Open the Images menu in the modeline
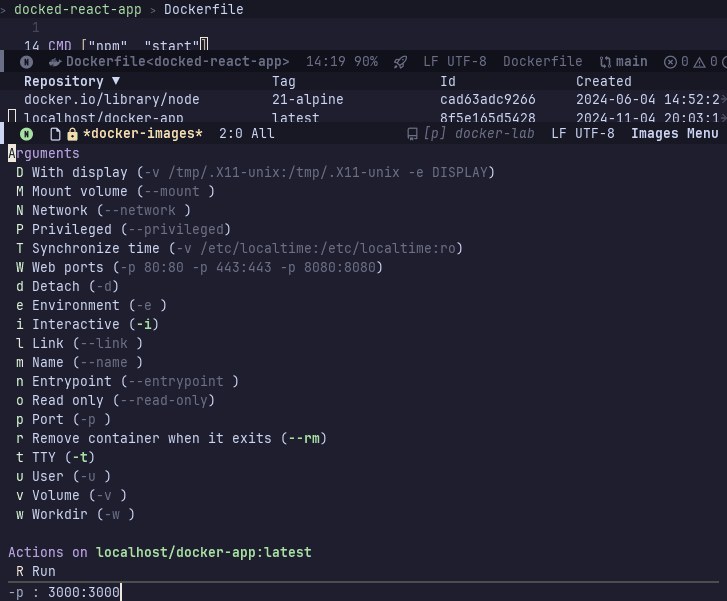This screenshot has height=601, width=727. click(x=674, y=134)
